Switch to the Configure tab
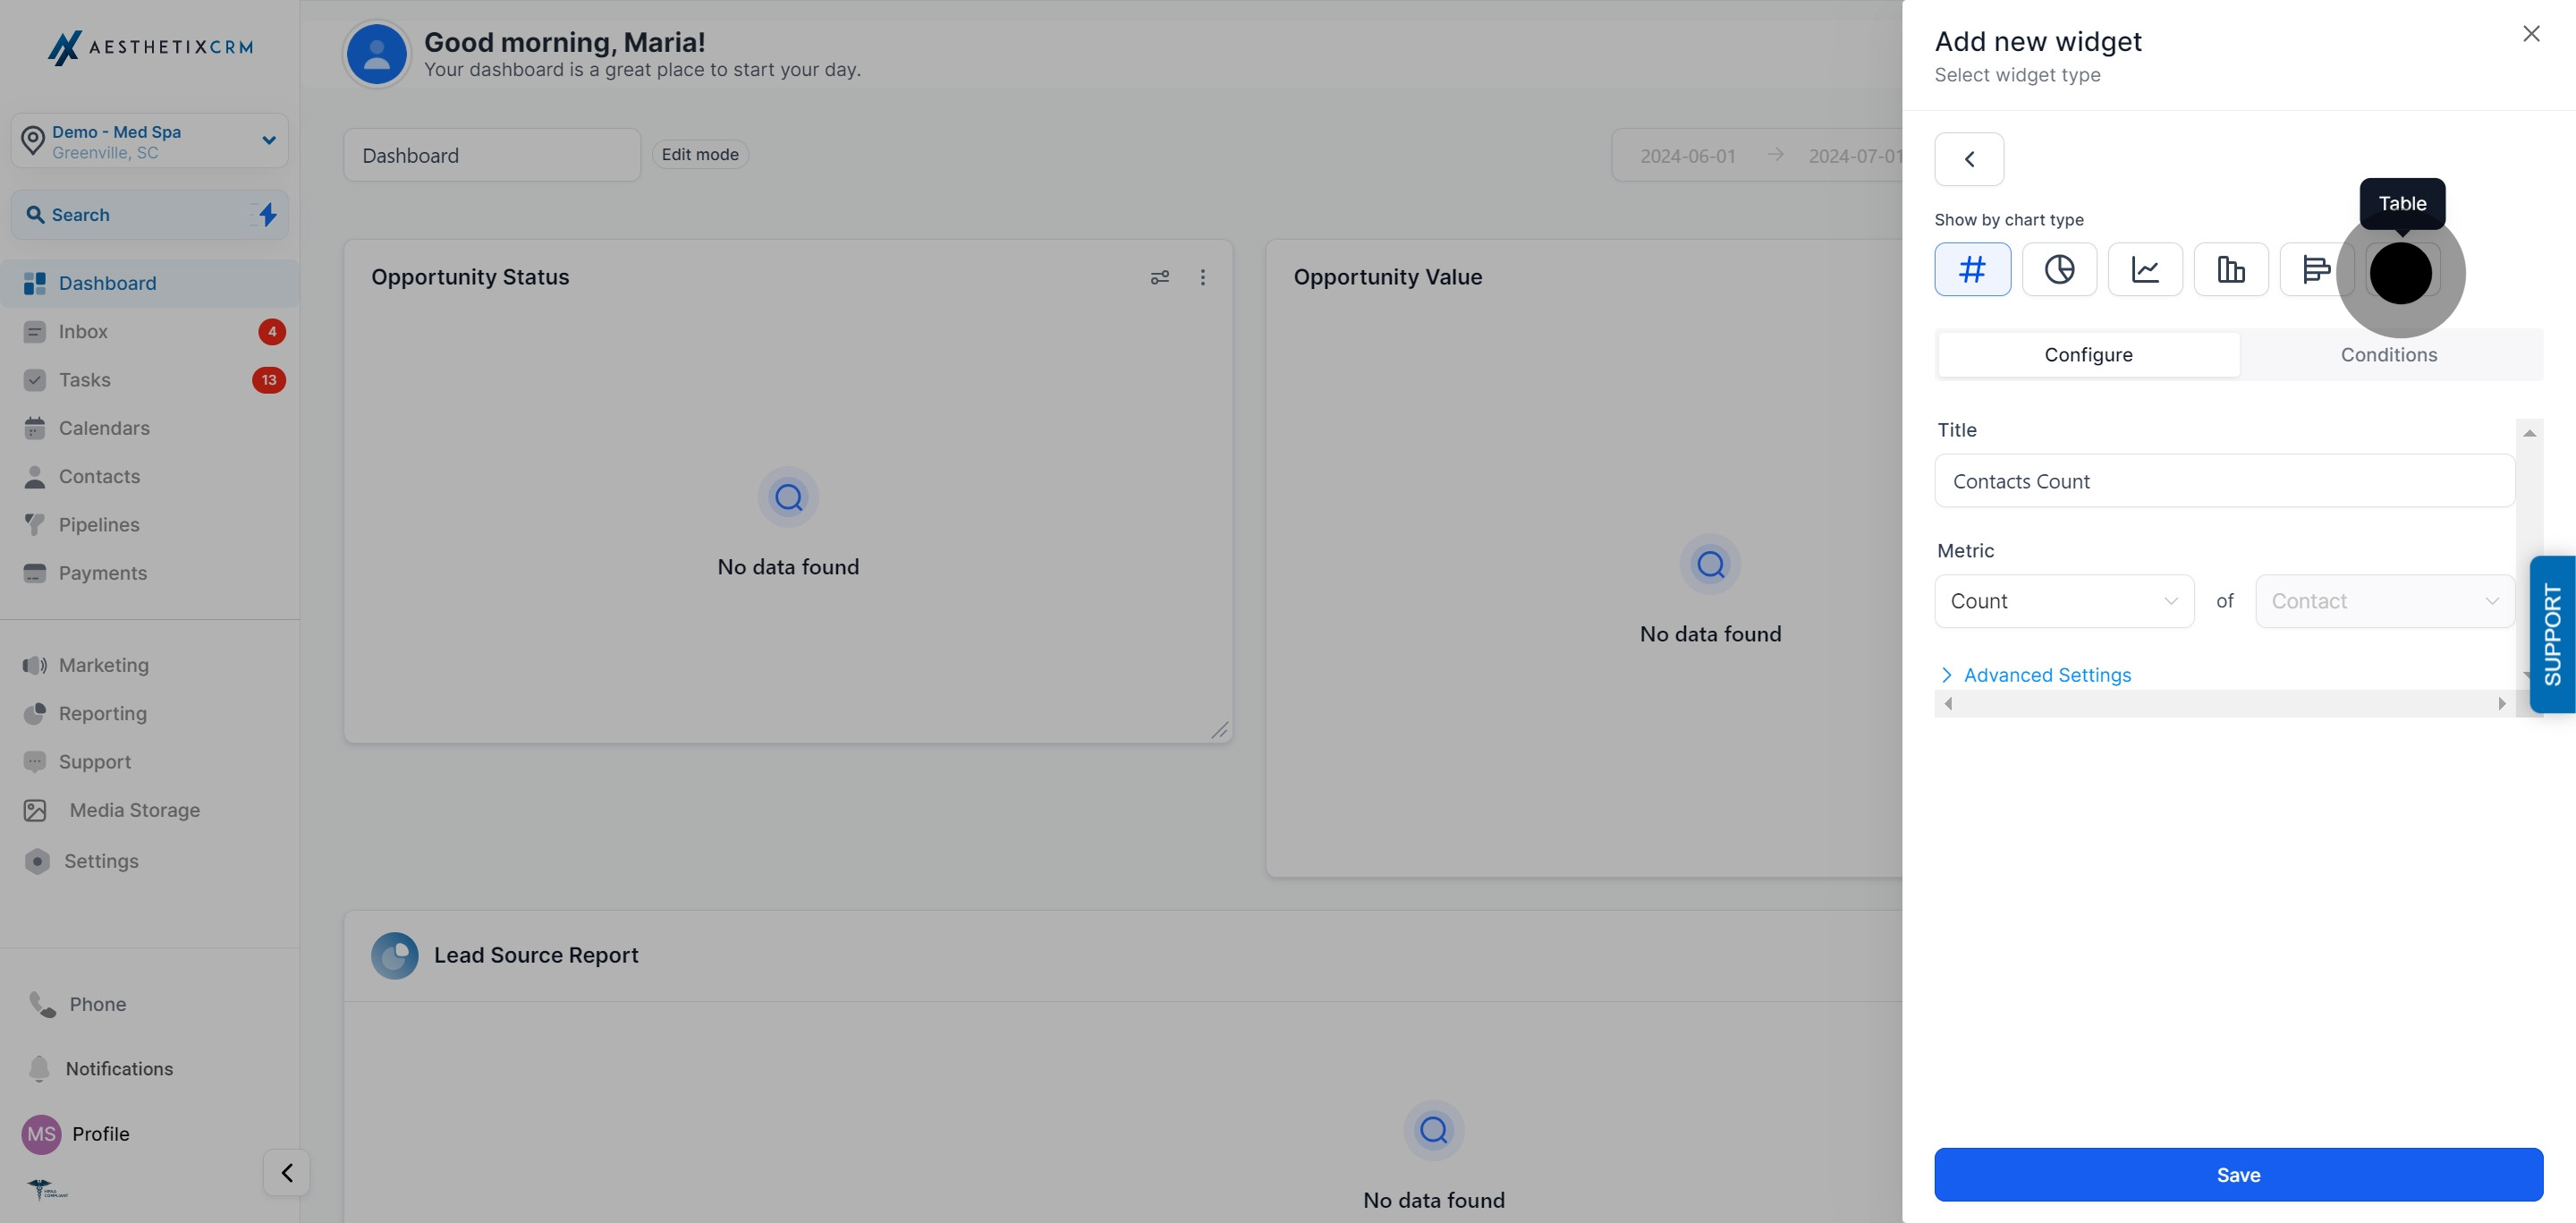Viewport: 2576px width, 1223px height. click(2088, 355)
